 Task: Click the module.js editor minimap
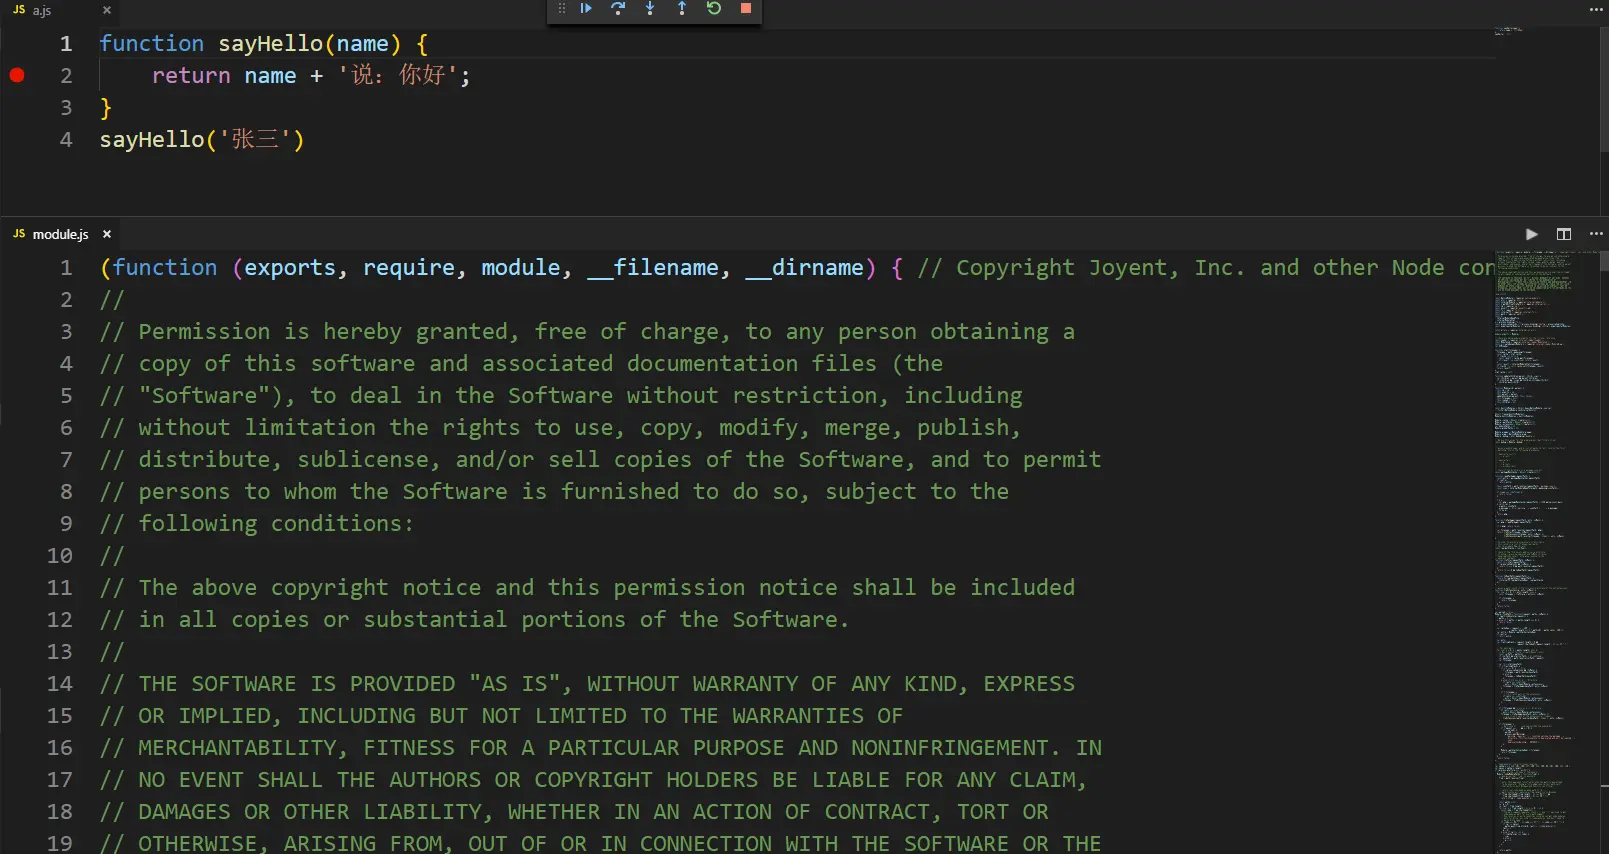(1546, 550)
